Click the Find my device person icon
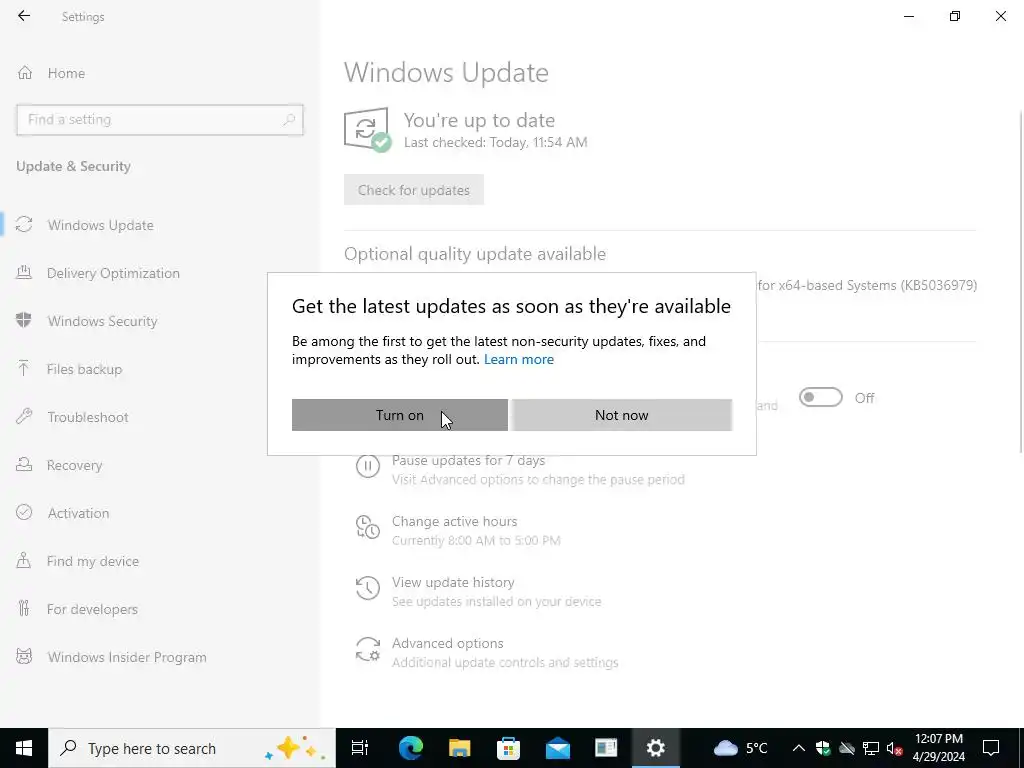Screen dimensions: 1024x768 (24, 560)
